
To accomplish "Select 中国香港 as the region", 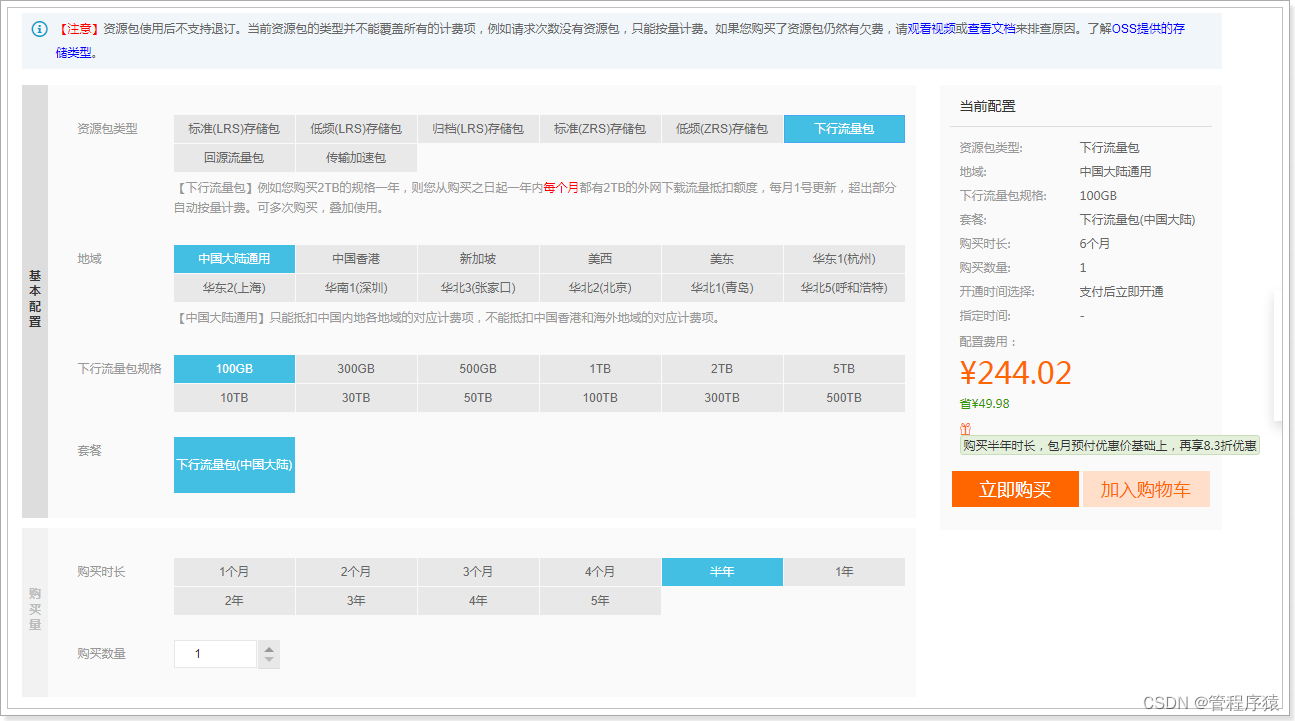I will 356,258.
